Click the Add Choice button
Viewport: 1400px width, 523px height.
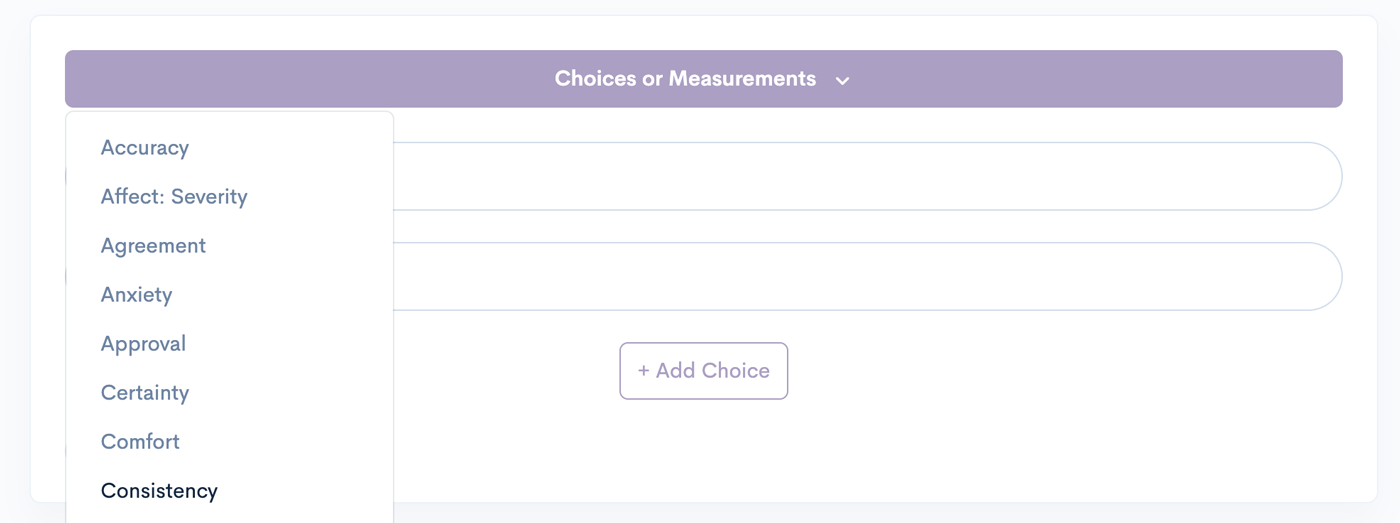pos(704,371)
